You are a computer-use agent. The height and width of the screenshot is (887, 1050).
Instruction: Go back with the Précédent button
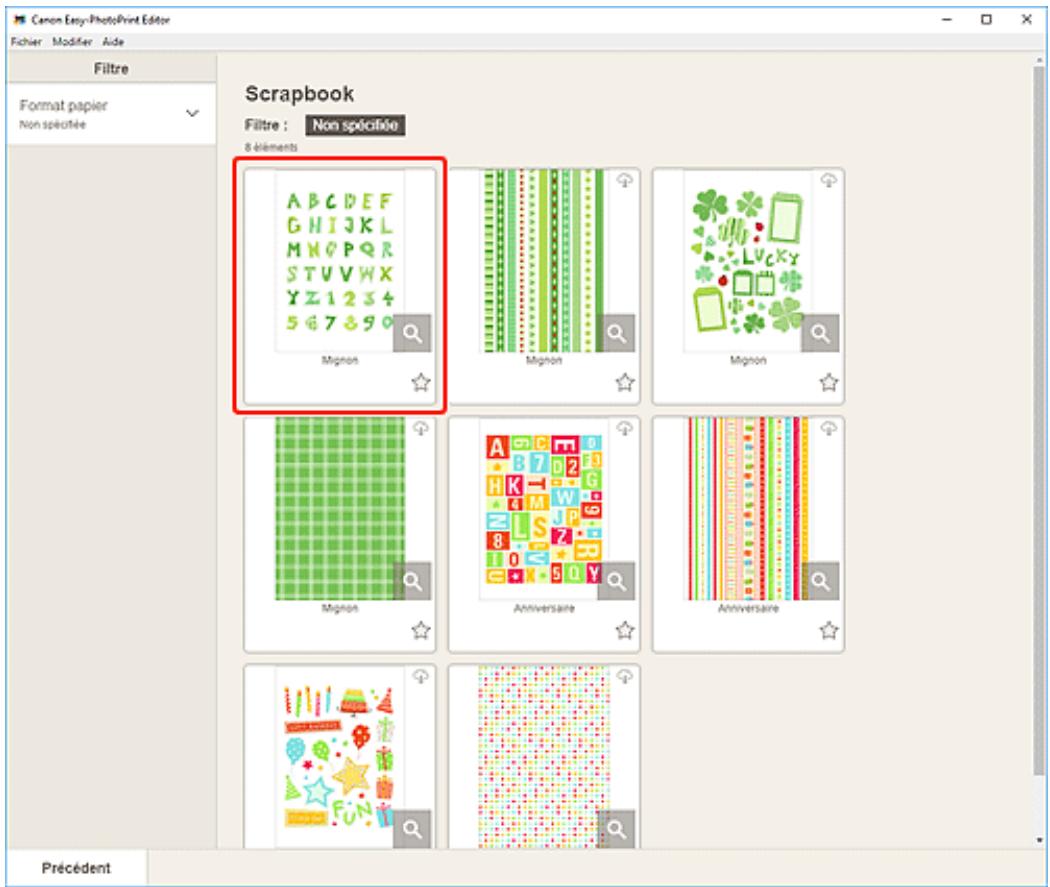(x=76, y=868)
